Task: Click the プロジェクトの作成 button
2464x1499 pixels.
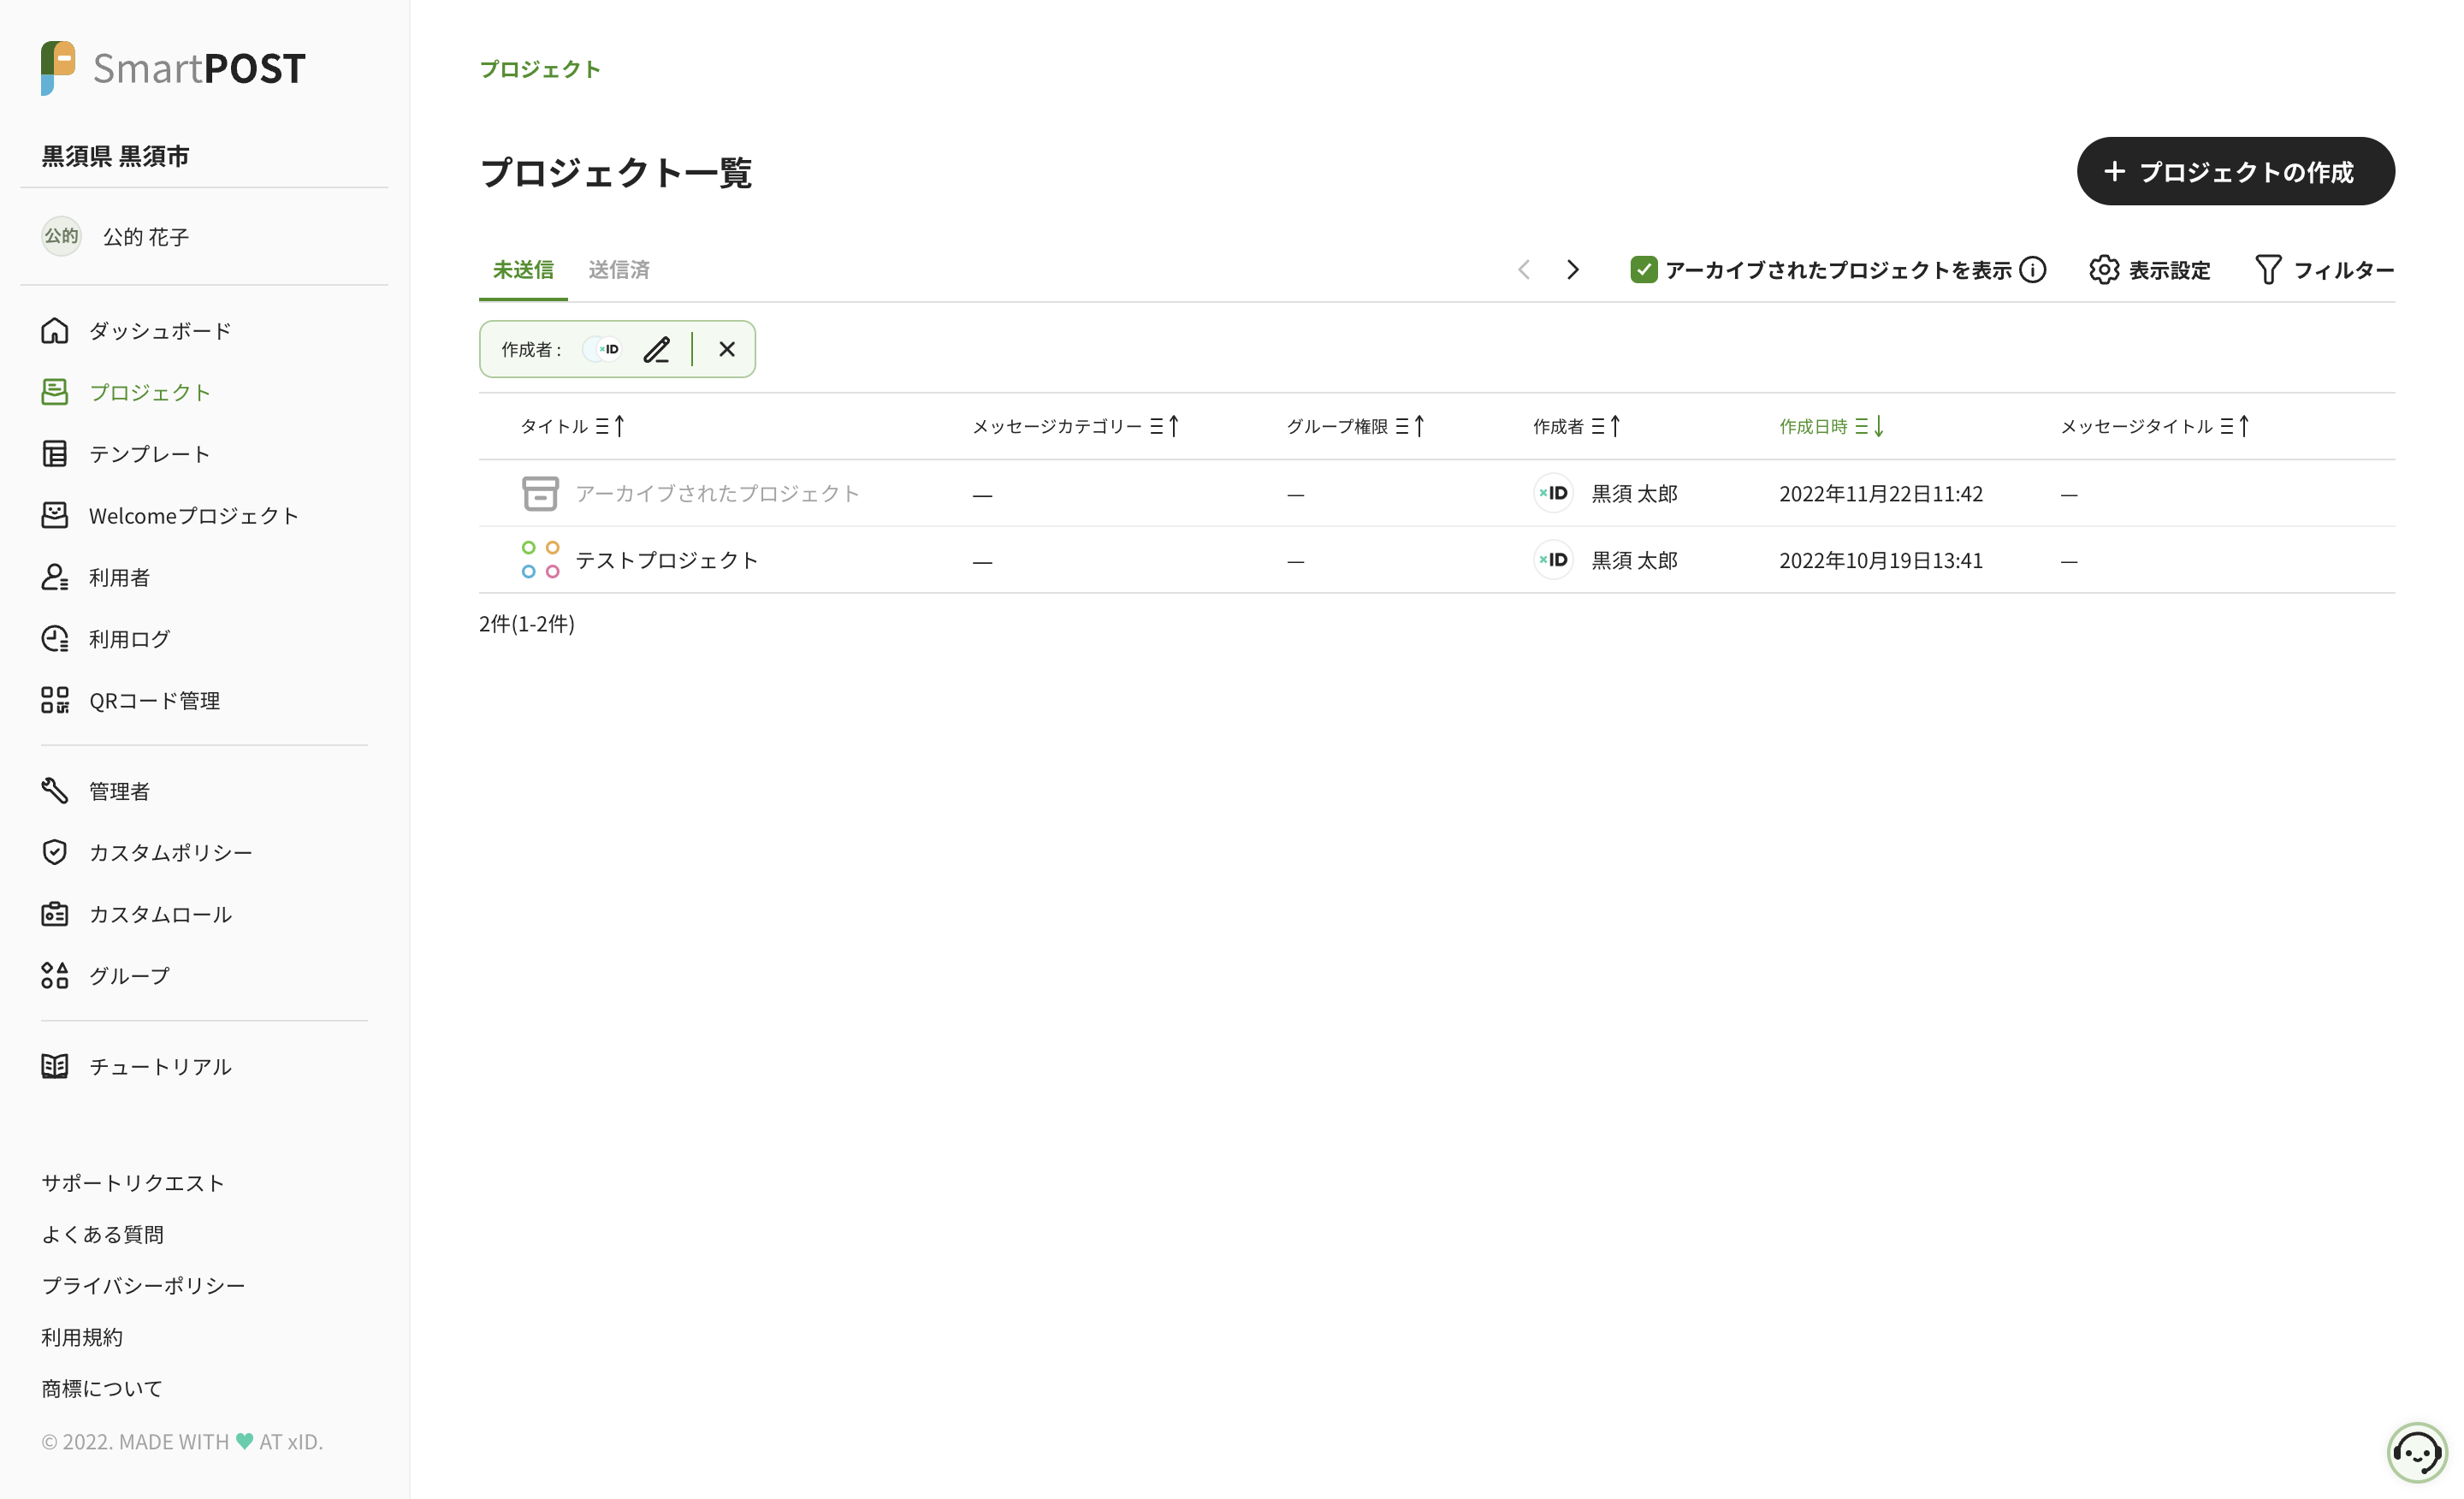Action: tap(2235, 171)
